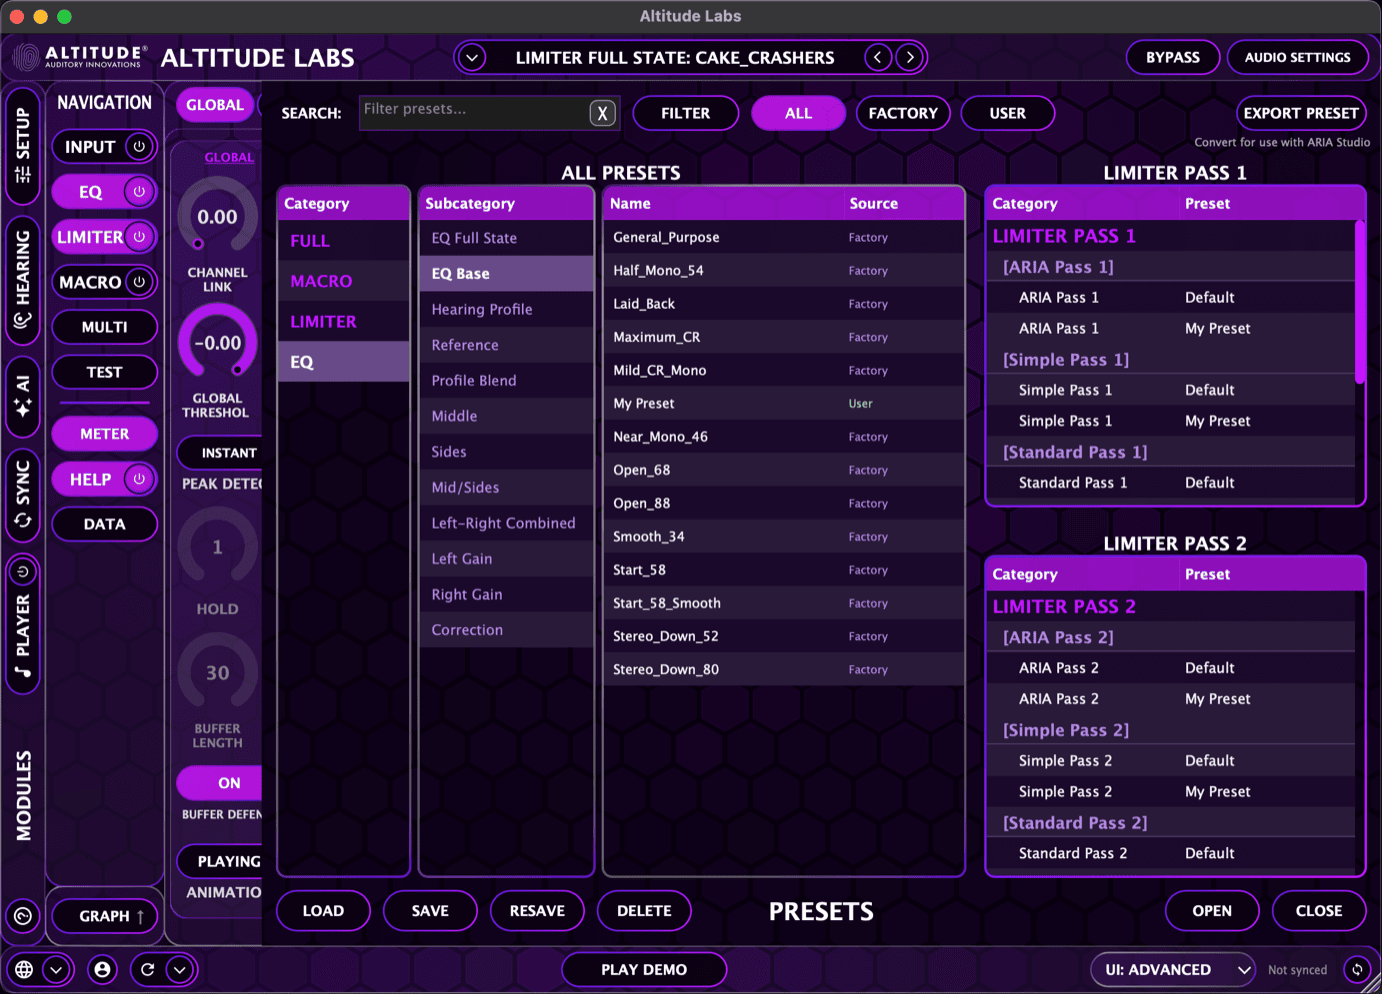1382x994 pixels.
Task: Switch to the FACTORY presets tab
Action: point(903,113)
